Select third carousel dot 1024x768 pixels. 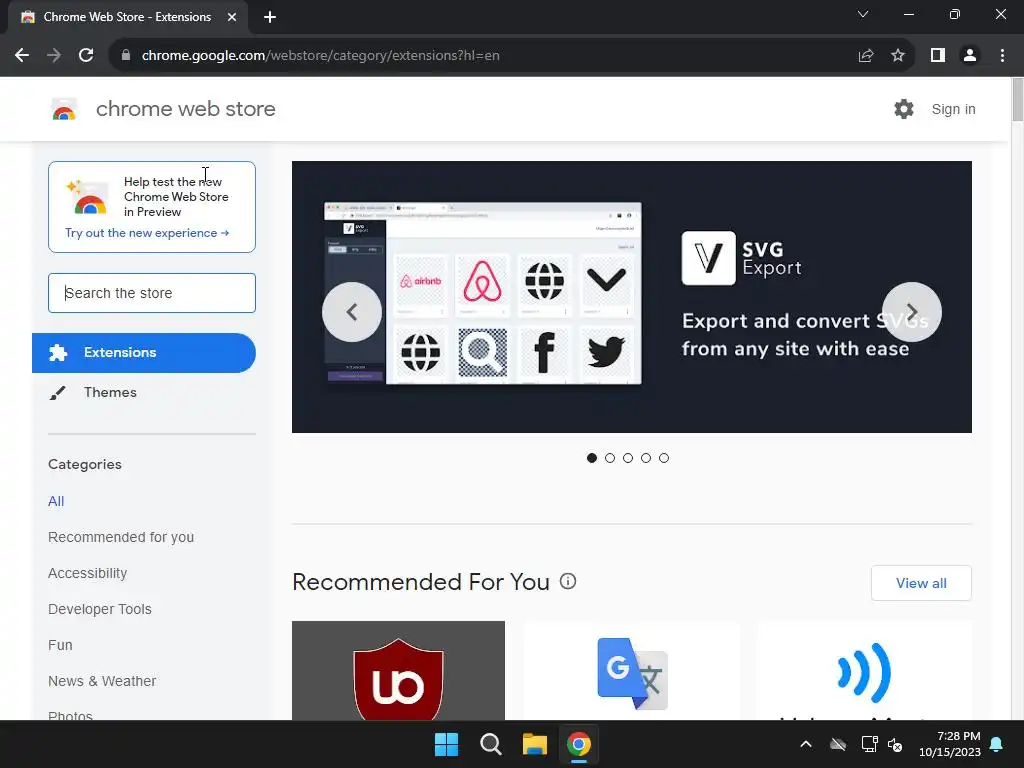click(628, 458)
